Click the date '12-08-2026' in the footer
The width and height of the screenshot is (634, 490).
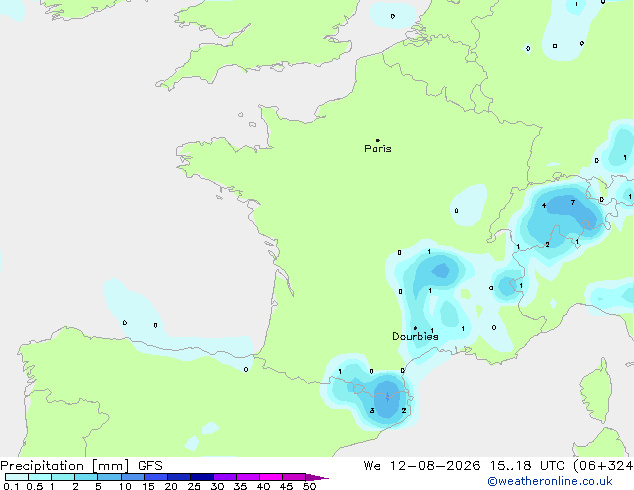click(x=435, y=466)
